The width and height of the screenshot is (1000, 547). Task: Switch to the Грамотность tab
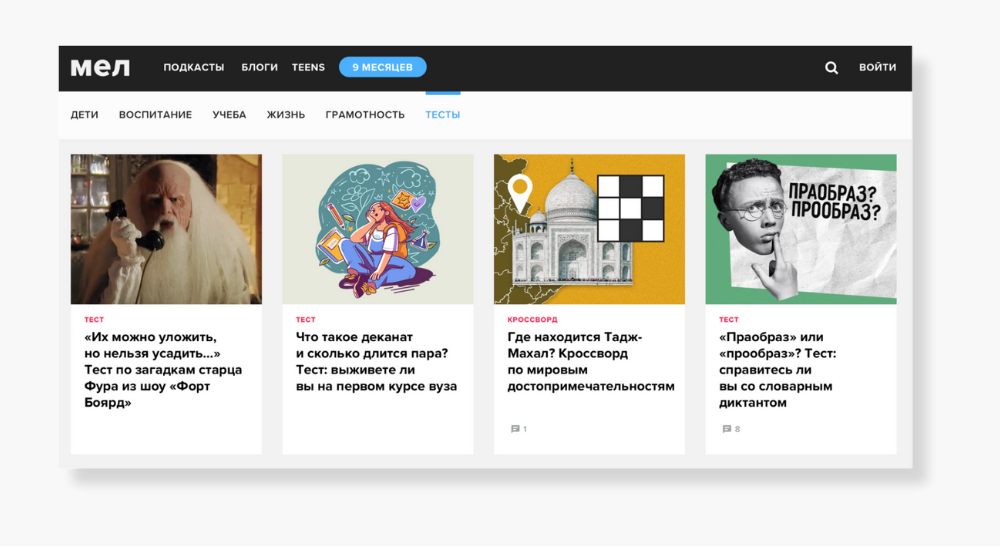[x=365, y=115]
